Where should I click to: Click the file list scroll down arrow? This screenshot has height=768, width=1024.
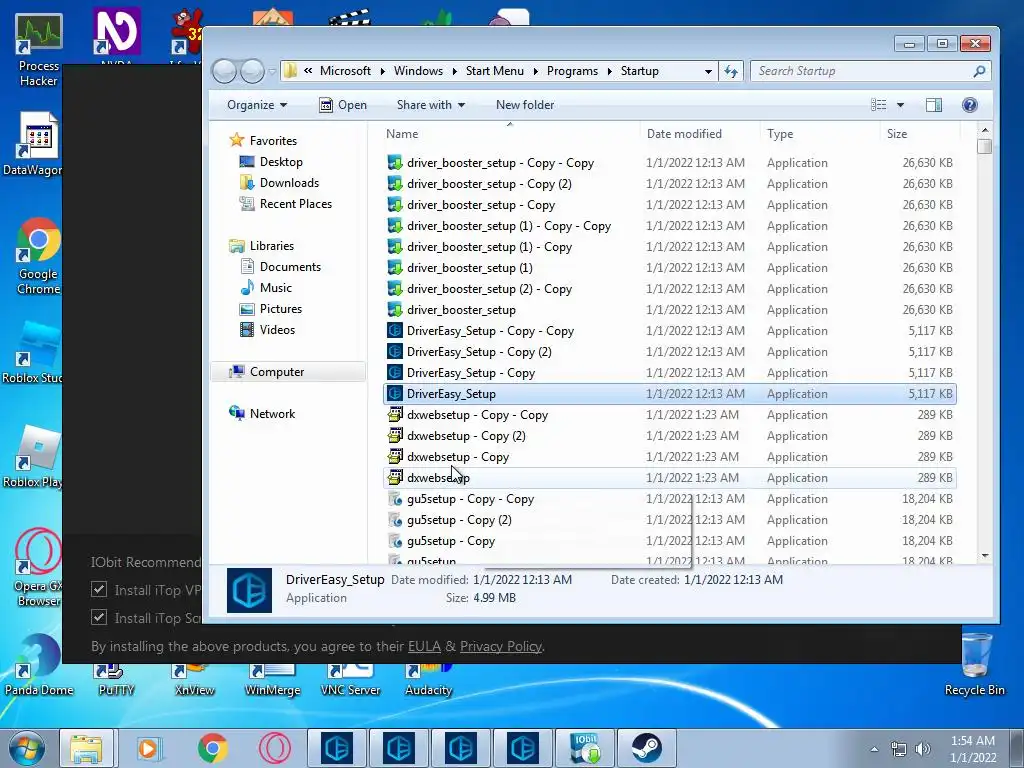tap(985, 556)
